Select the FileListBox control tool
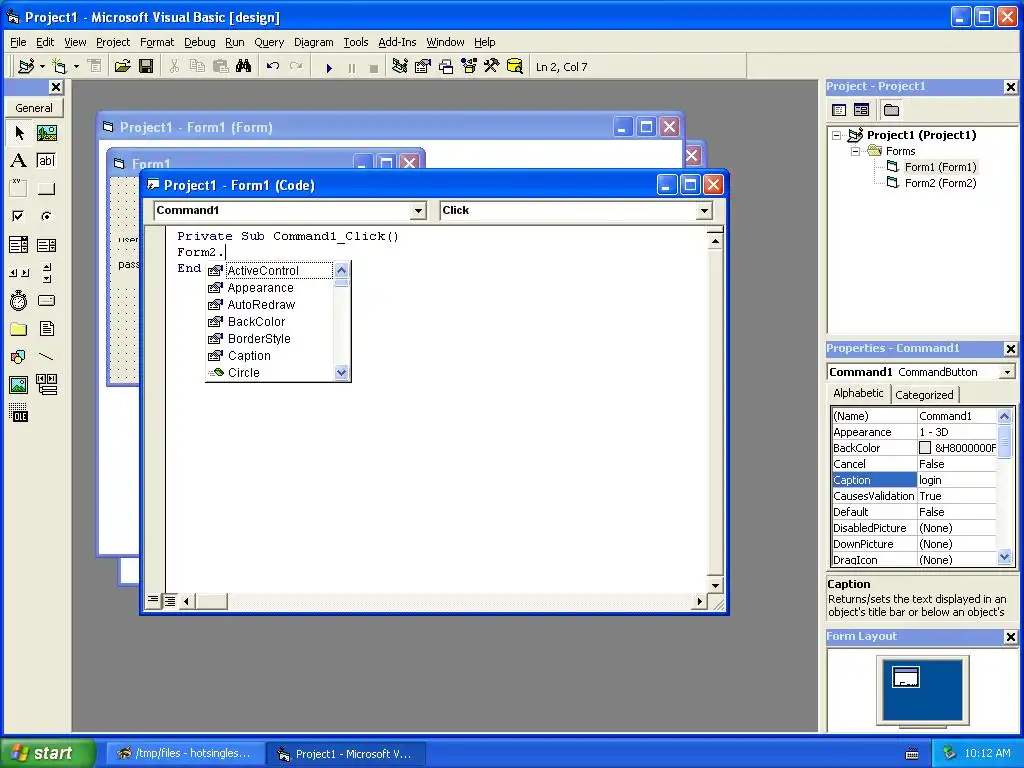1024x768 pixels. coord(46,328)
